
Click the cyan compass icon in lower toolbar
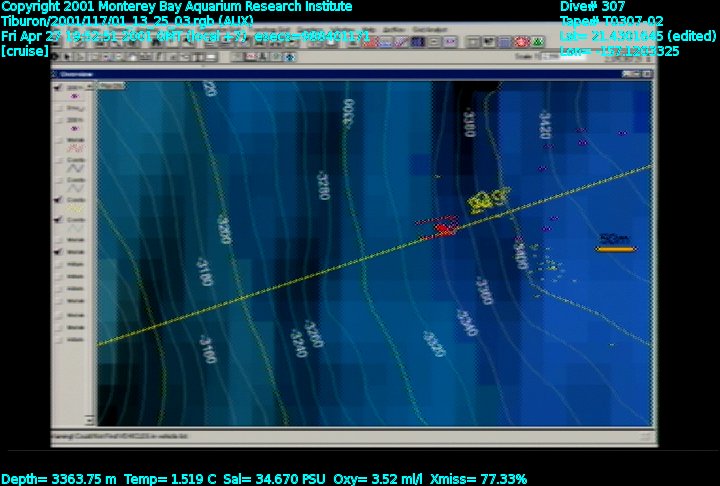pyautogui.click(x=290, y=57)
